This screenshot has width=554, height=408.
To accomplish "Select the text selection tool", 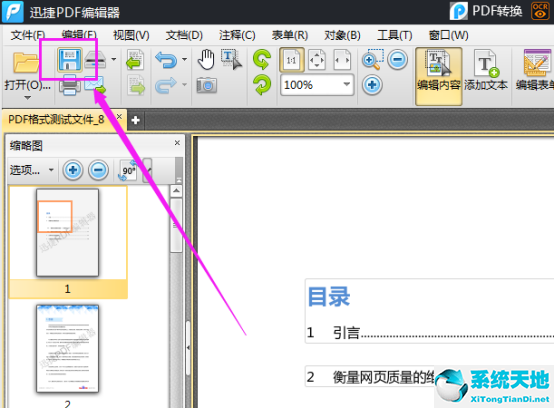I will [x=231, y=60].
